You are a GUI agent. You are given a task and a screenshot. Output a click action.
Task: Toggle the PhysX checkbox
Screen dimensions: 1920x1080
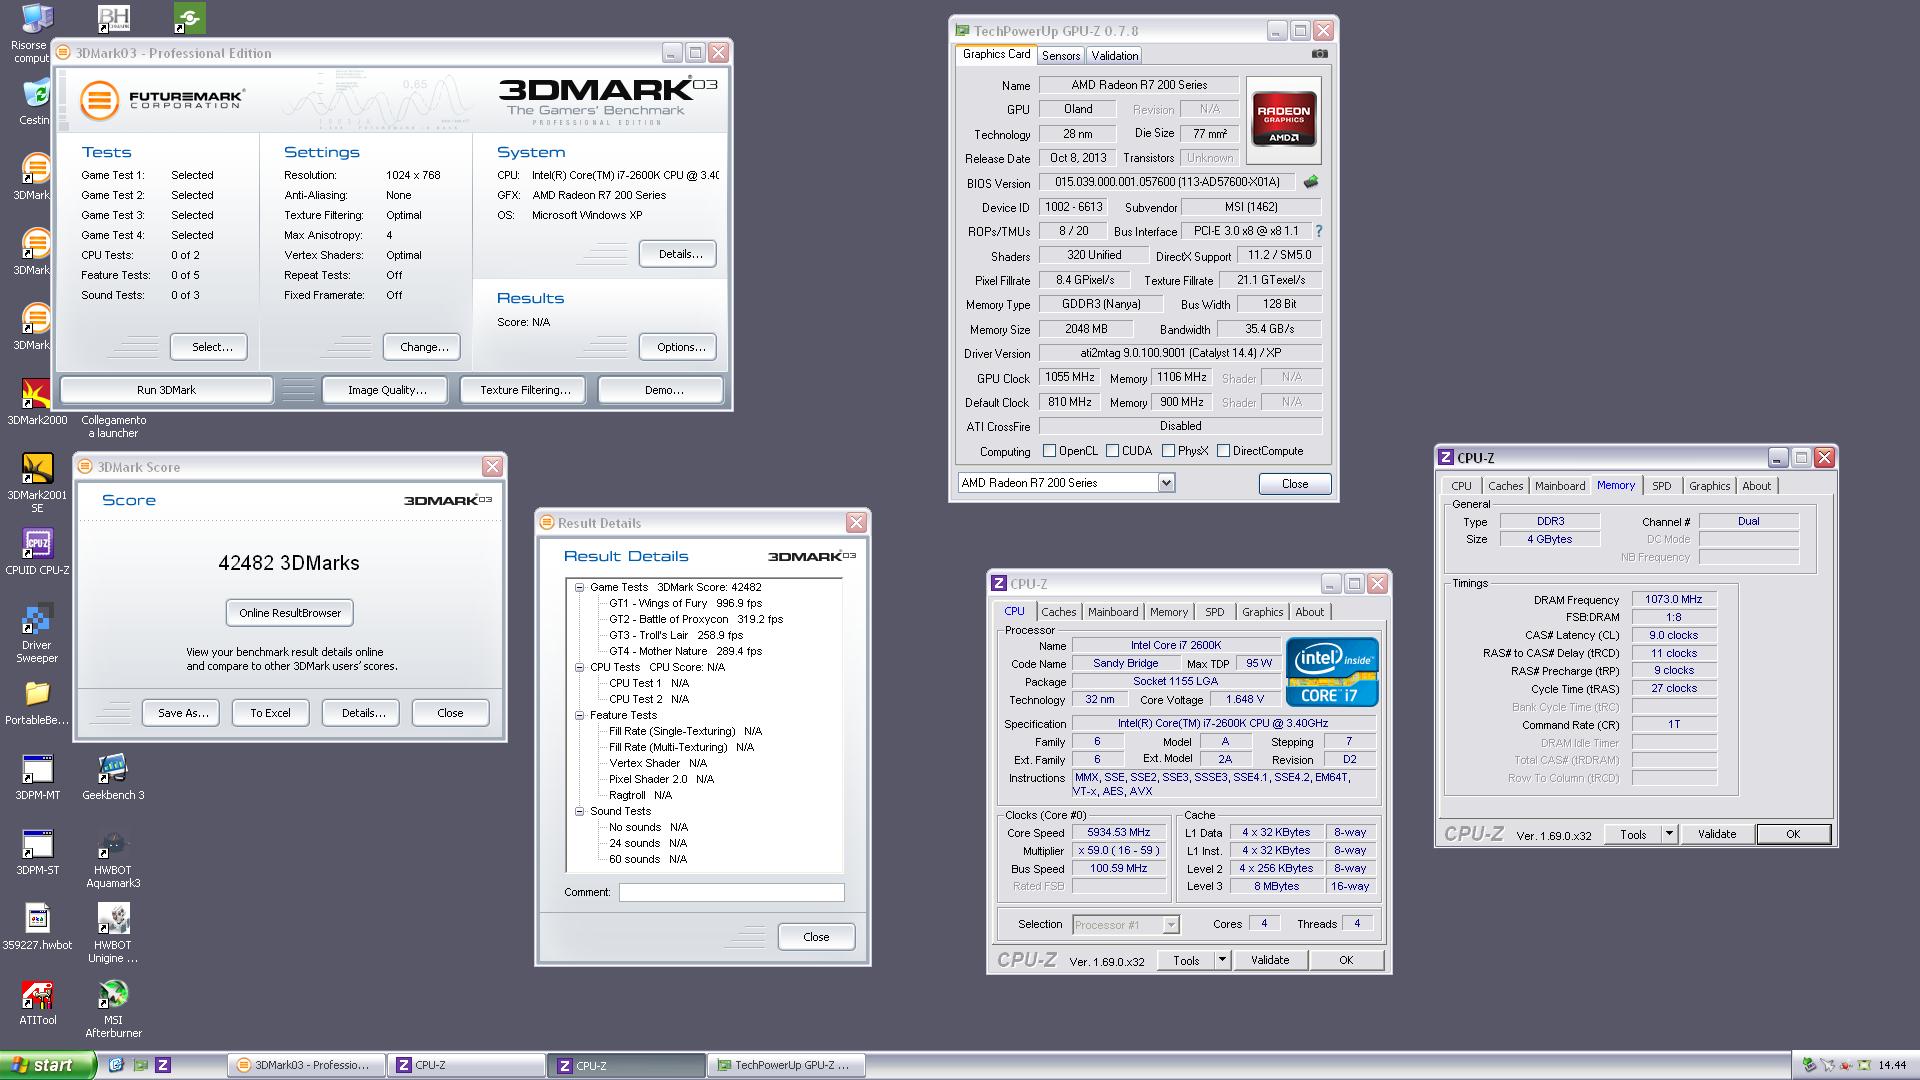pos(1168,451)
